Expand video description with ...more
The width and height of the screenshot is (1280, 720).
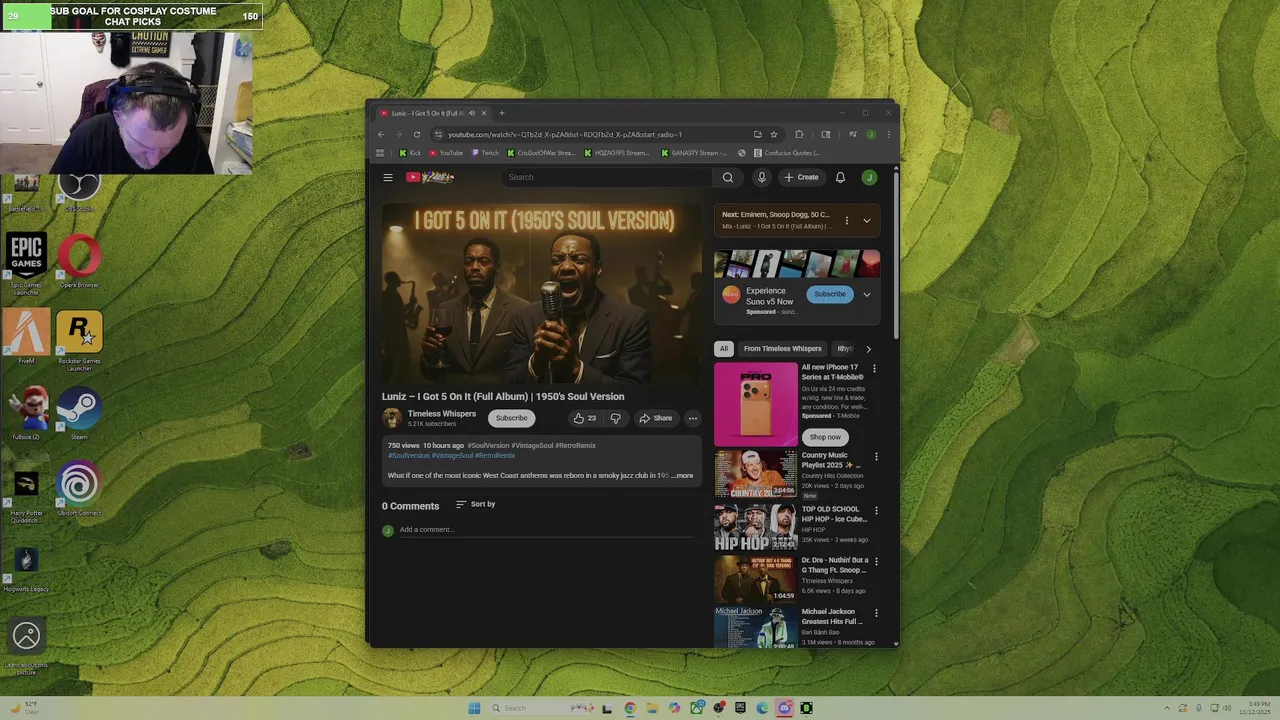click(683, 476)
